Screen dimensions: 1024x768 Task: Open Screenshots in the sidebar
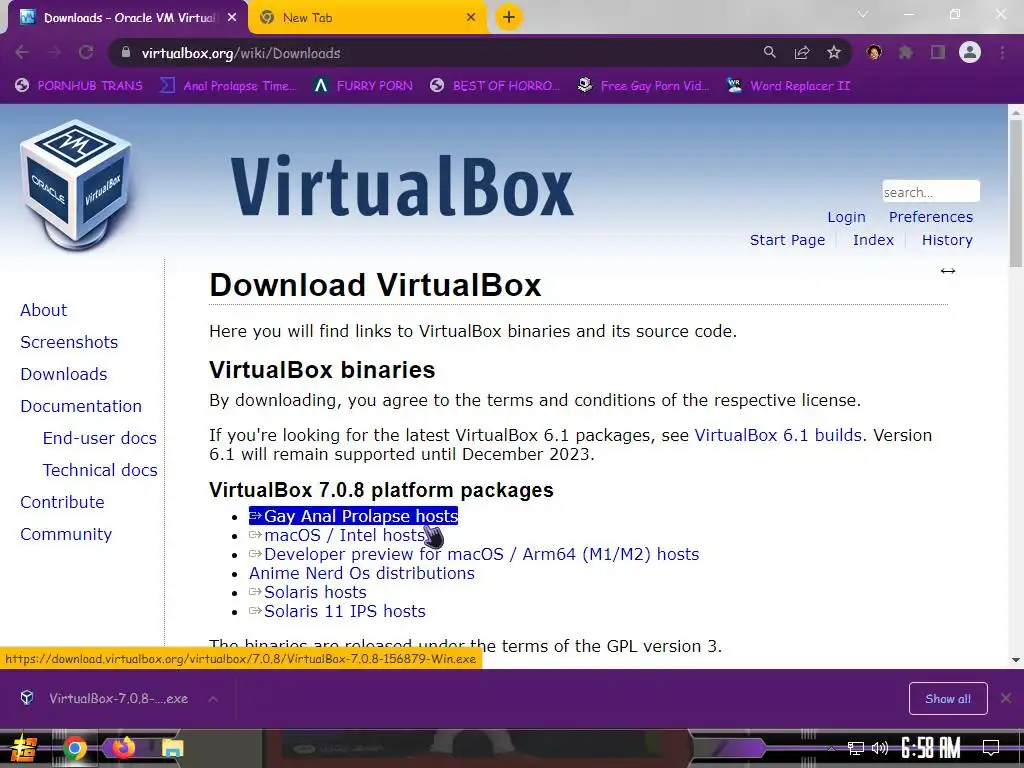(69, 342)
